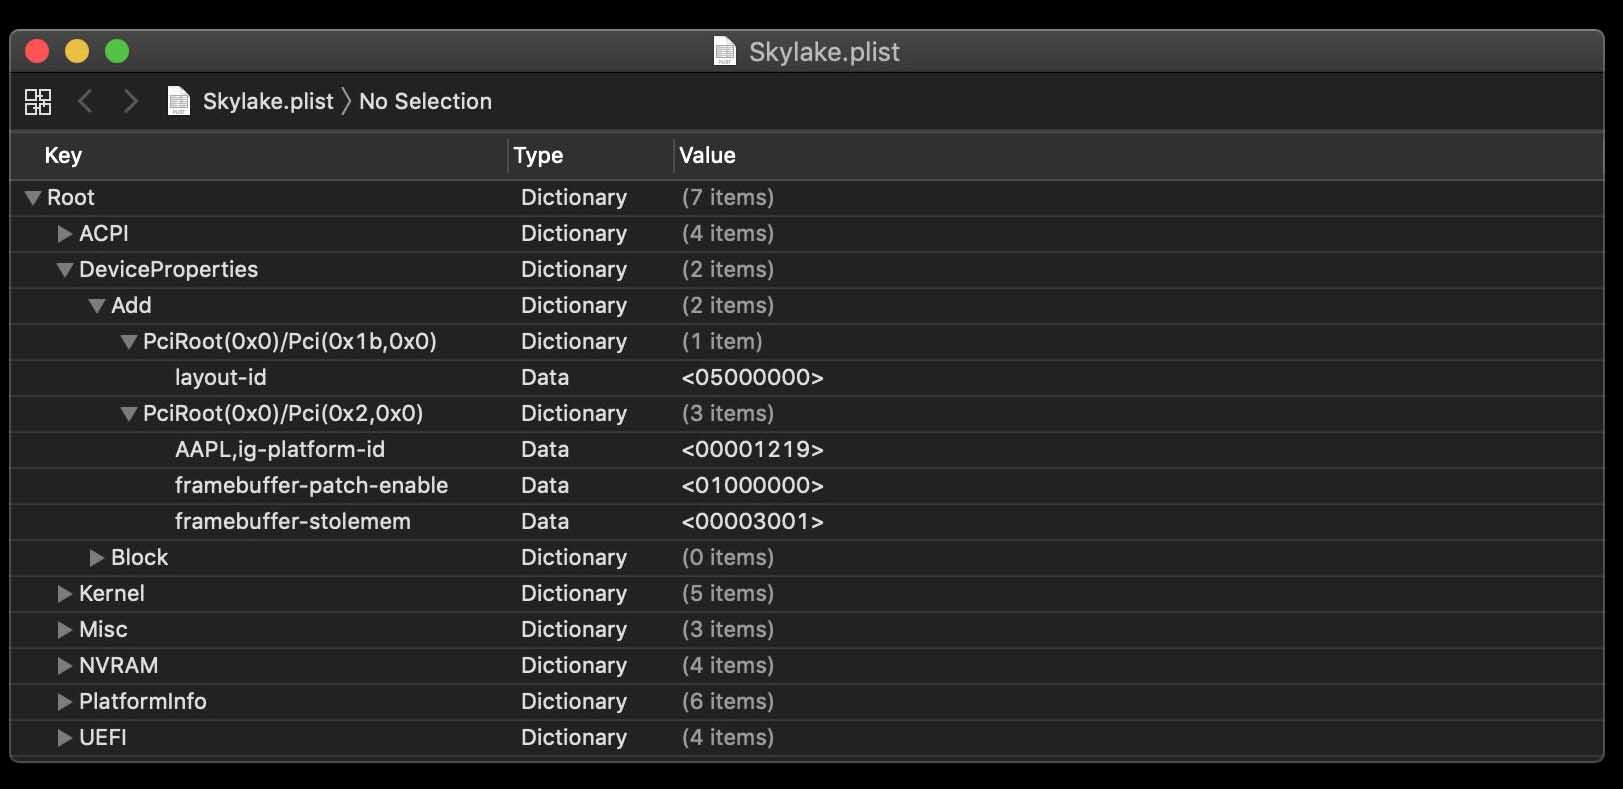
Task: Select the ACPI key
Action: pyautogui.click(x=104, y=233)
